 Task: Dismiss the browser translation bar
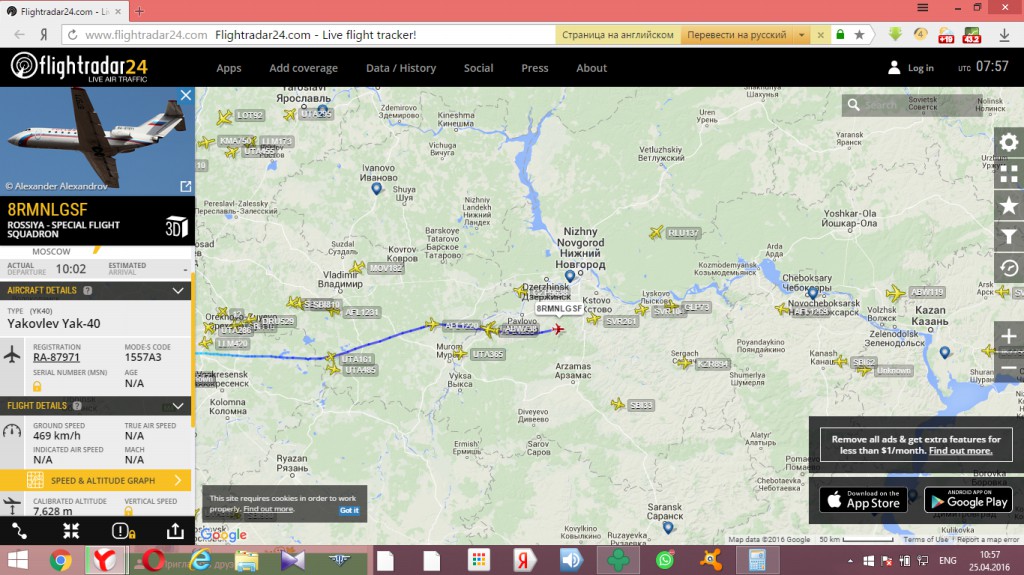pos(821,35)
